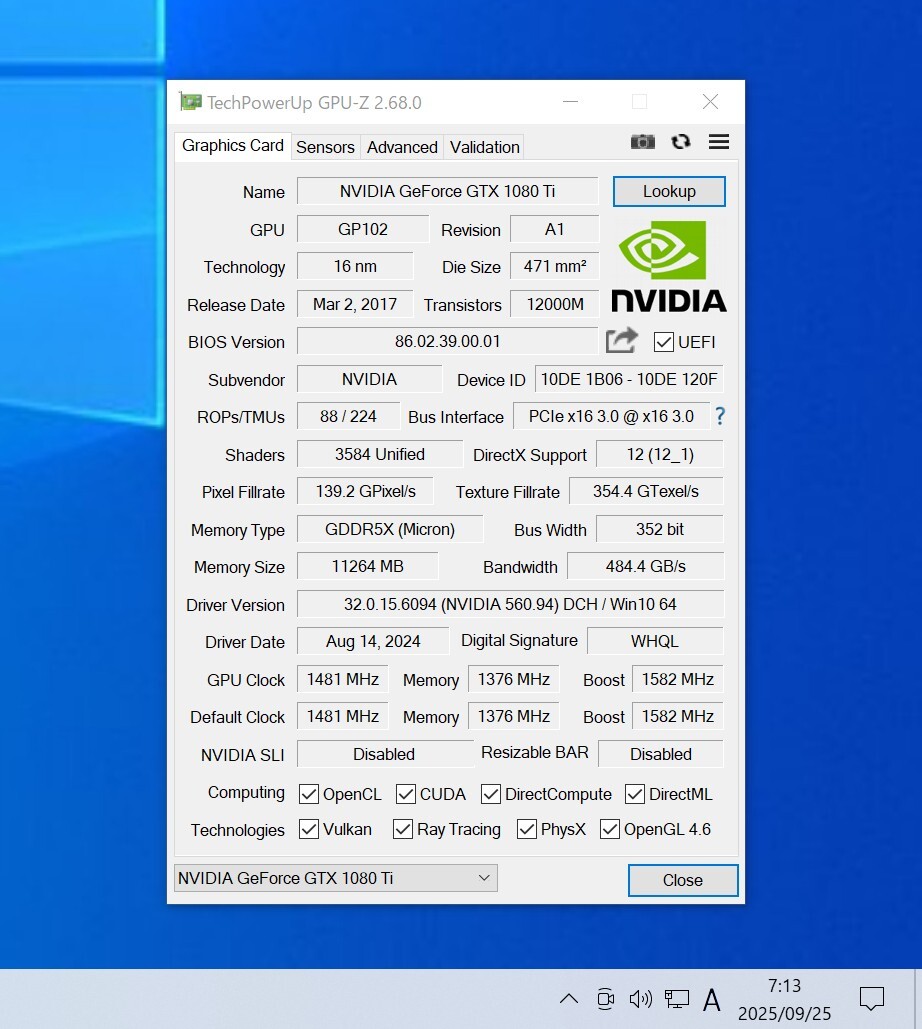922x1029 pixels.
Task: Click the BIOS Version text field
Action: 447,341
